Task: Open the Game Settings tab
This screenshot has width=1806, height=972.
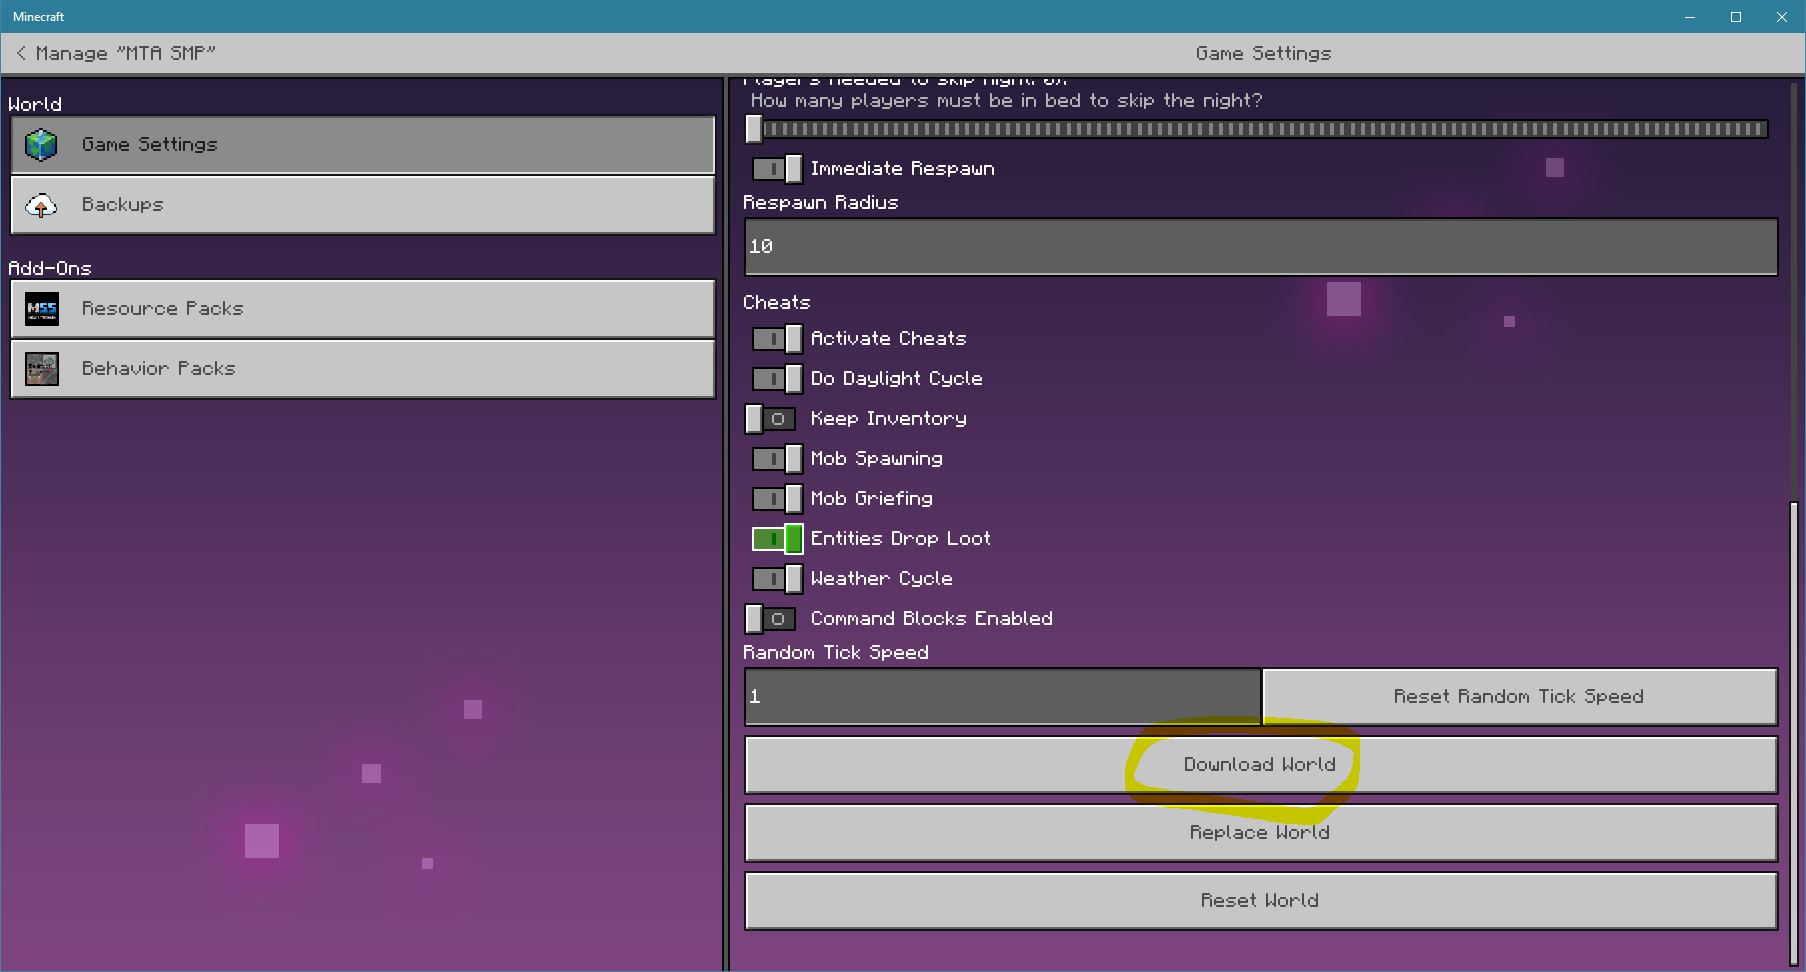Action: point(363,145)
